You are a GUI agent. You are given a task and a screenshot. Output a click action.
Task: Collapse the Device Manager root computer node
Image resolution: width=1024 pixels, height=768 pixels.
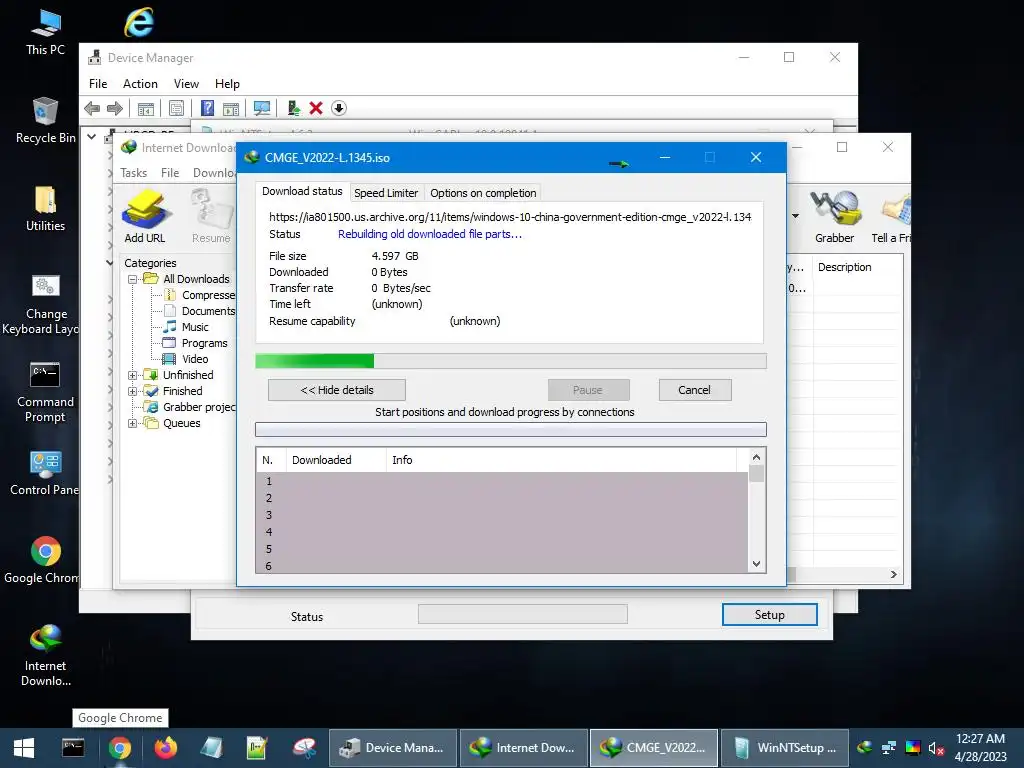pyautogui.click(x=92, y=137)
